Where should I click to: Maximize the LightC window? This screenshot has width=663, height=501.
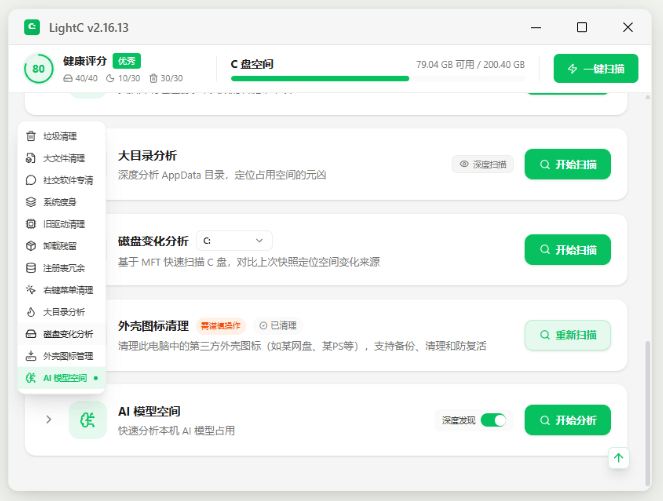click(x=582, y=27)
